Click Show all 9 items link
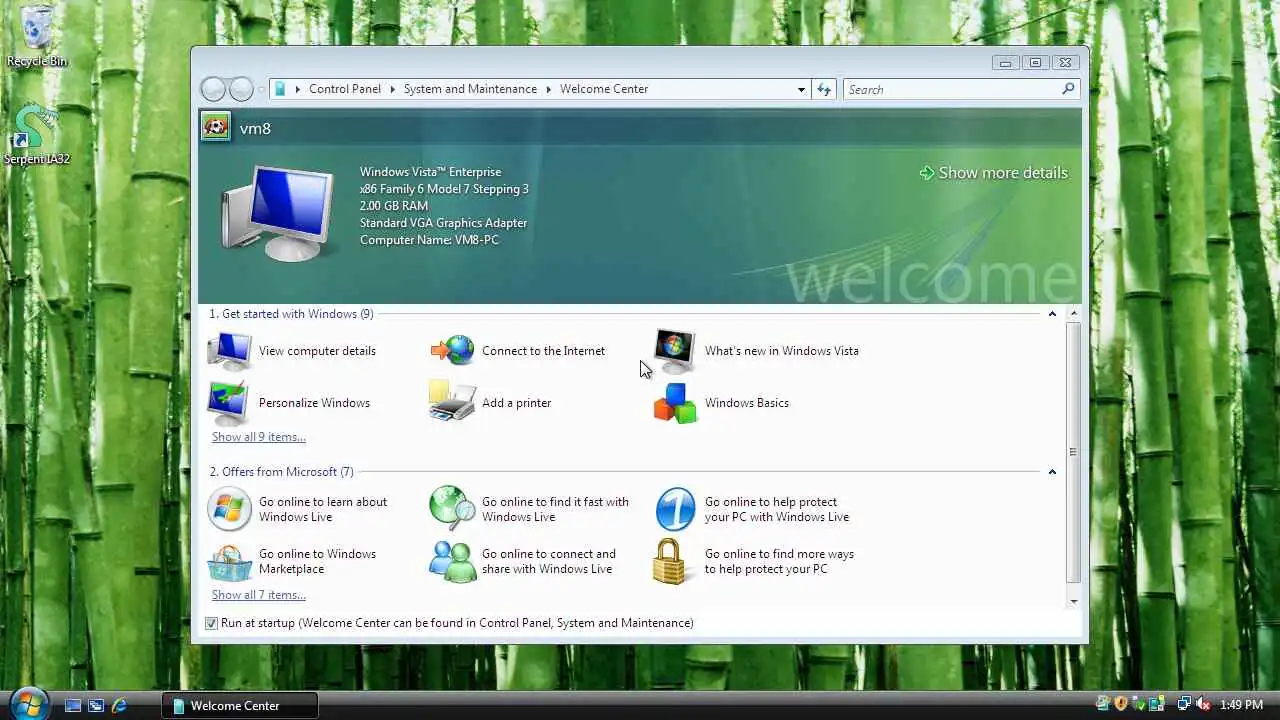Screen dimensions: 1280x720 click(259, 437)
